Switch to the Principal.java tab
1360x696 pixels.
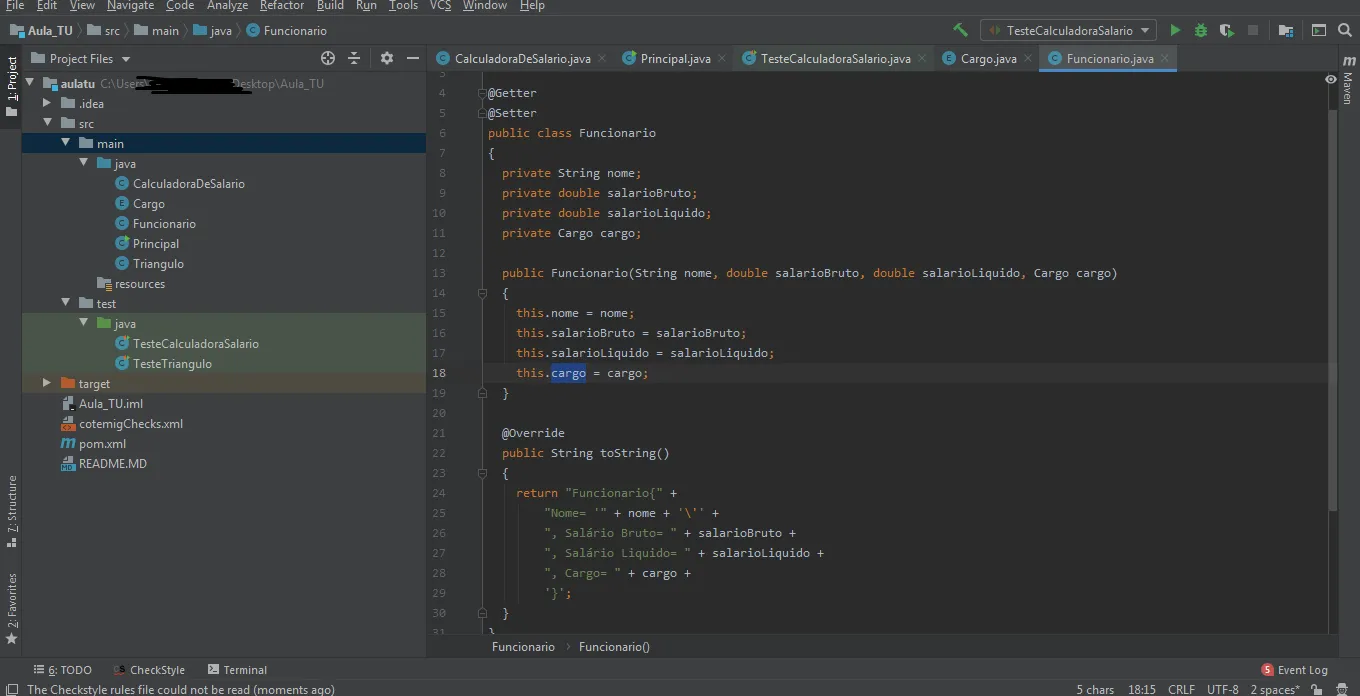tap(675, 59)
